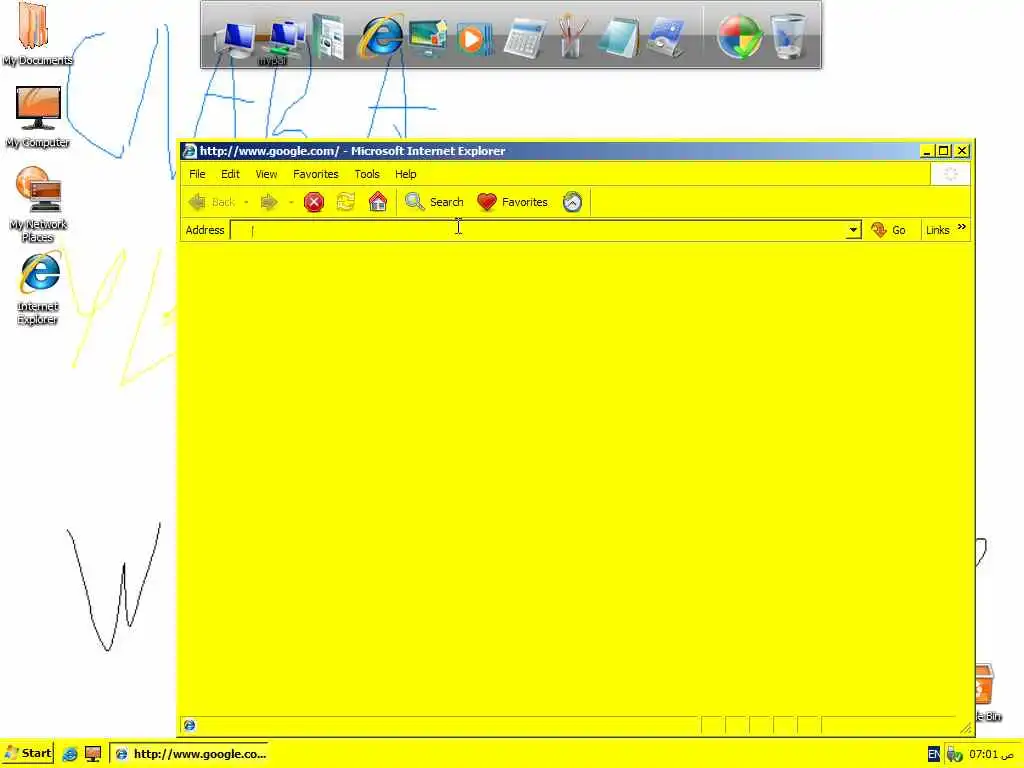Launch the Calculator dock icon

pyautogui.click(x=525, y=39)
